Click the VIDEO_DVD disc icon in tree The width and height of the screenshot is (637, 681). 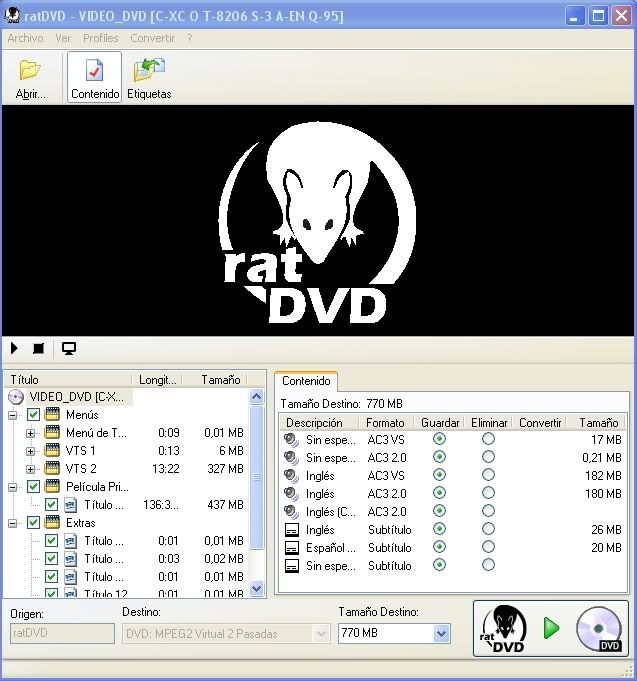(x=16, y=397)
